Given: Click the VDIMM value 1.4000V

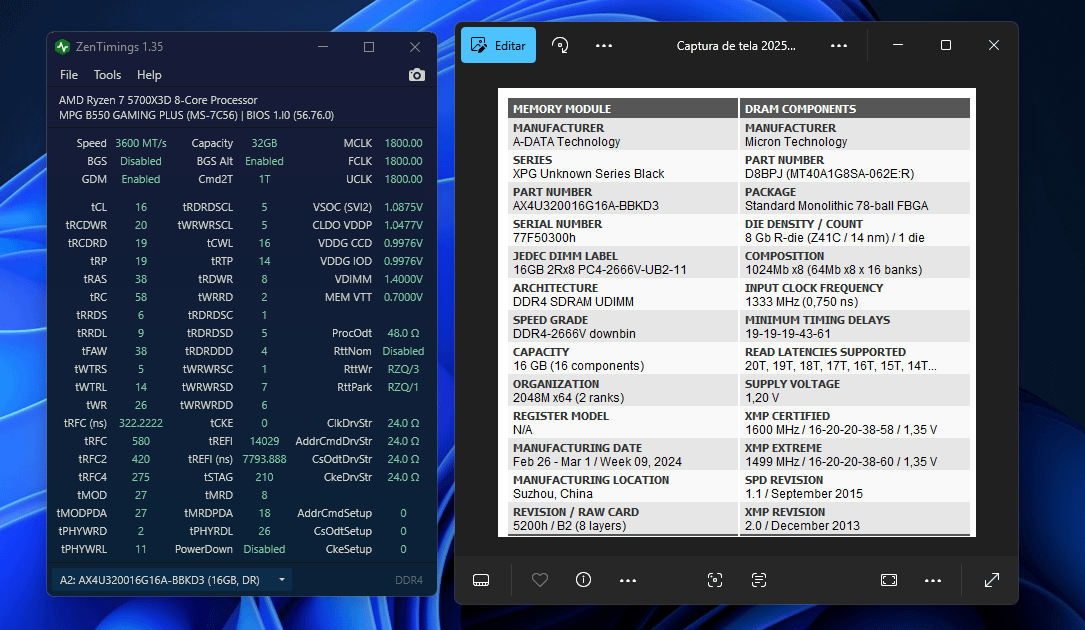Looking at the screenshot, I should (403, 279).
